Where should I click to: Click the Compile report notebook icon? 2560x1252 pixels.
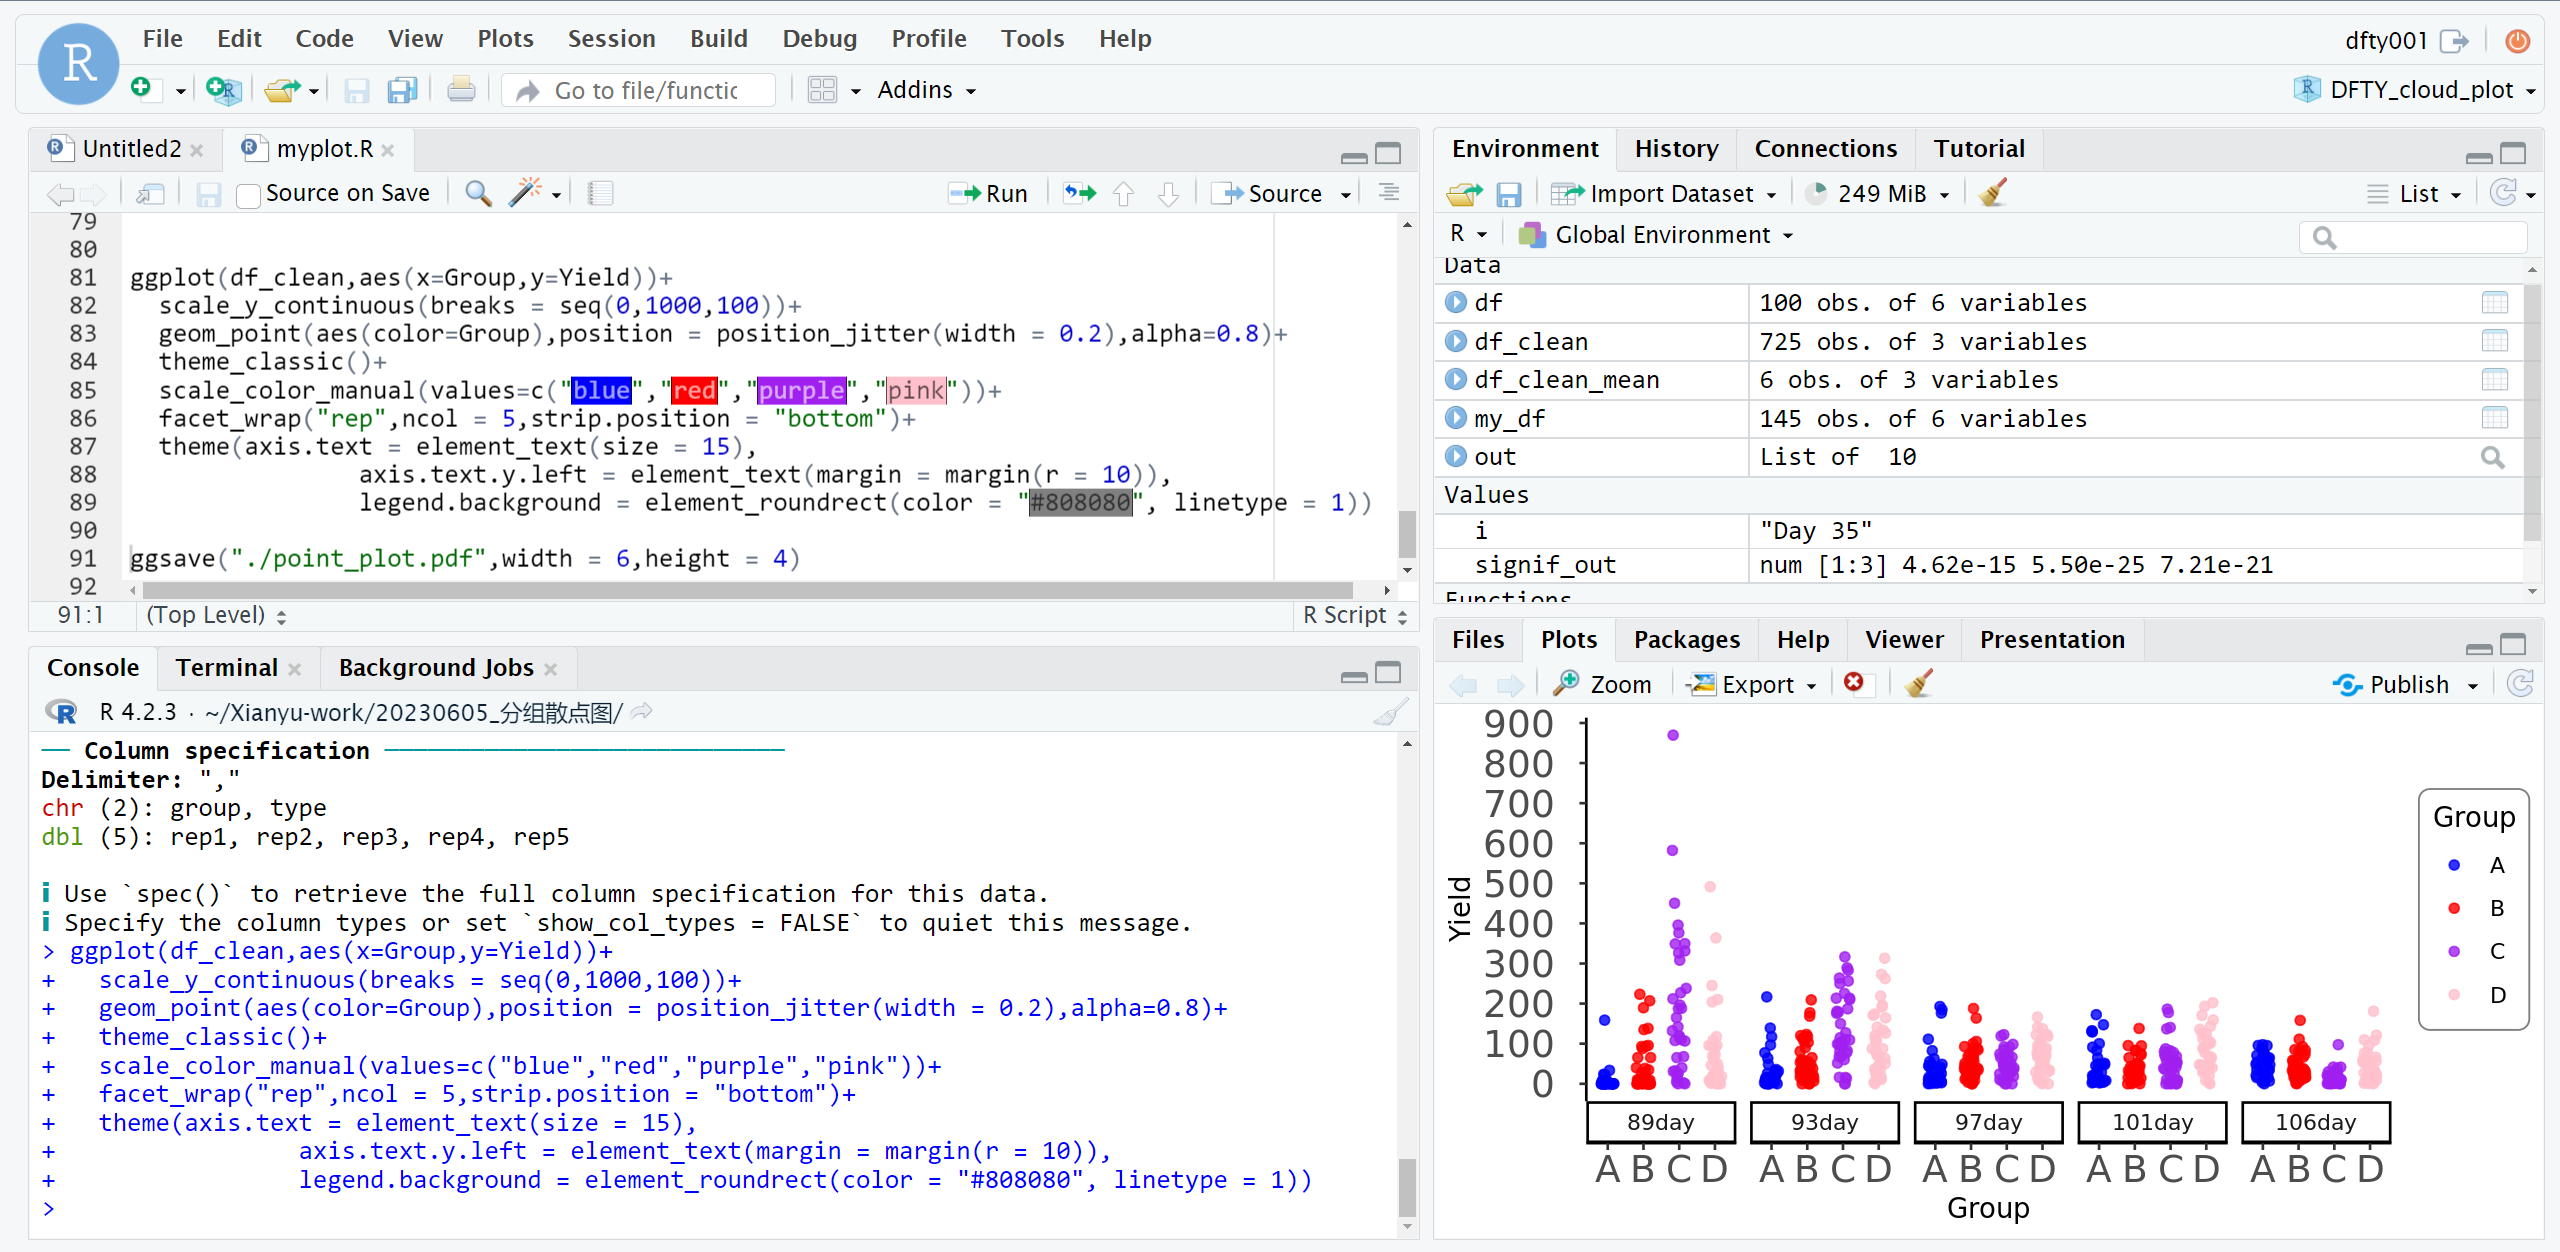click(600, 193)
